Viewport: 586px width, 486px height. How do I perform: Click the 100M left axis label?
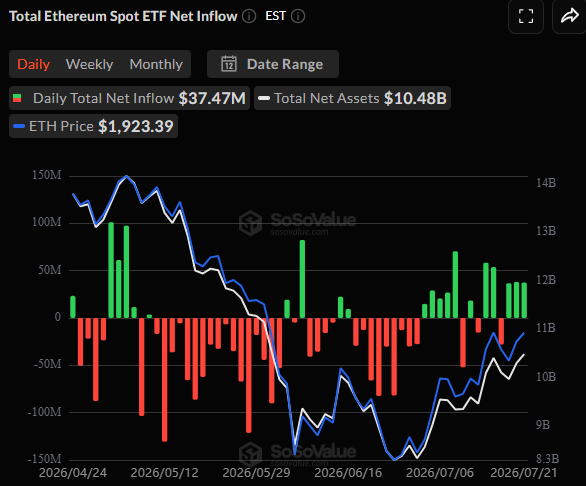click(47, 222)
